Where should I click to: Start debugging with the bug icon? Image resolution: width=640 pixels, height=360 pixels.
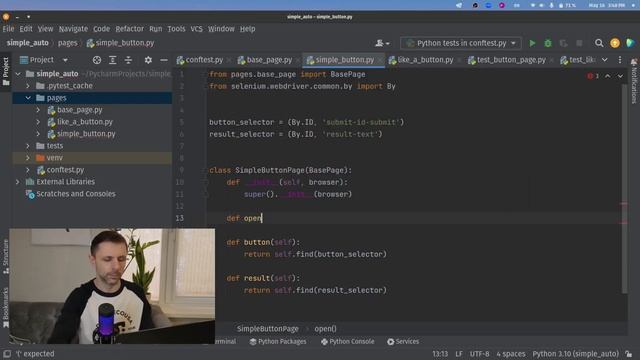(x=548, y=43)
